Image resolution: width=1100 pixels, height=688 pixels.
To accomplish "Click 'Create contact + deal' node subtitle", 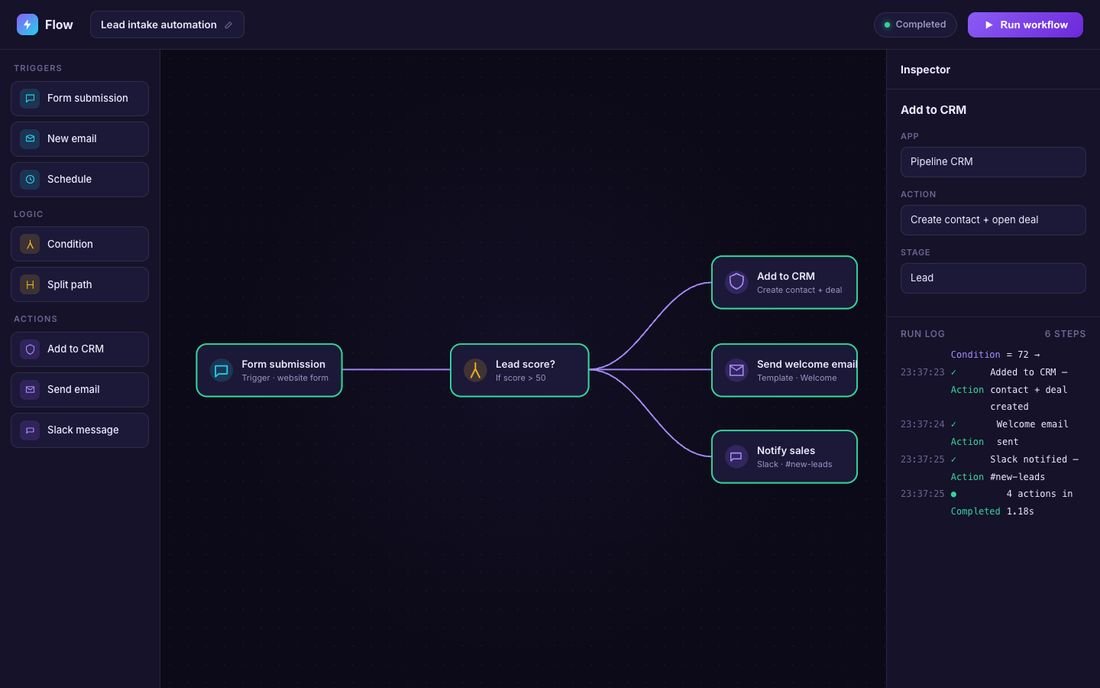I will click(799, 290).
